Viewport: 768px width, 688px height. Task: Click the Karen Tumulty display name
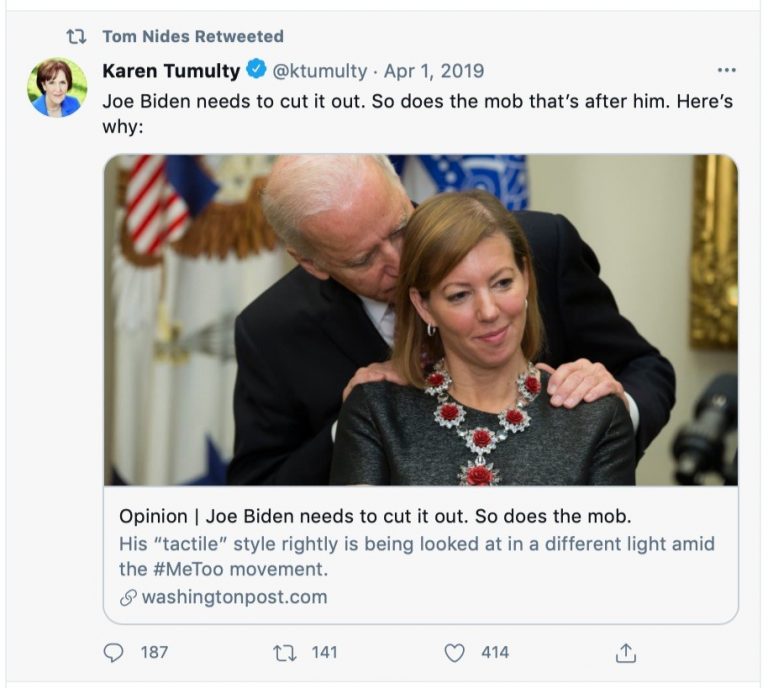[171, 71]
